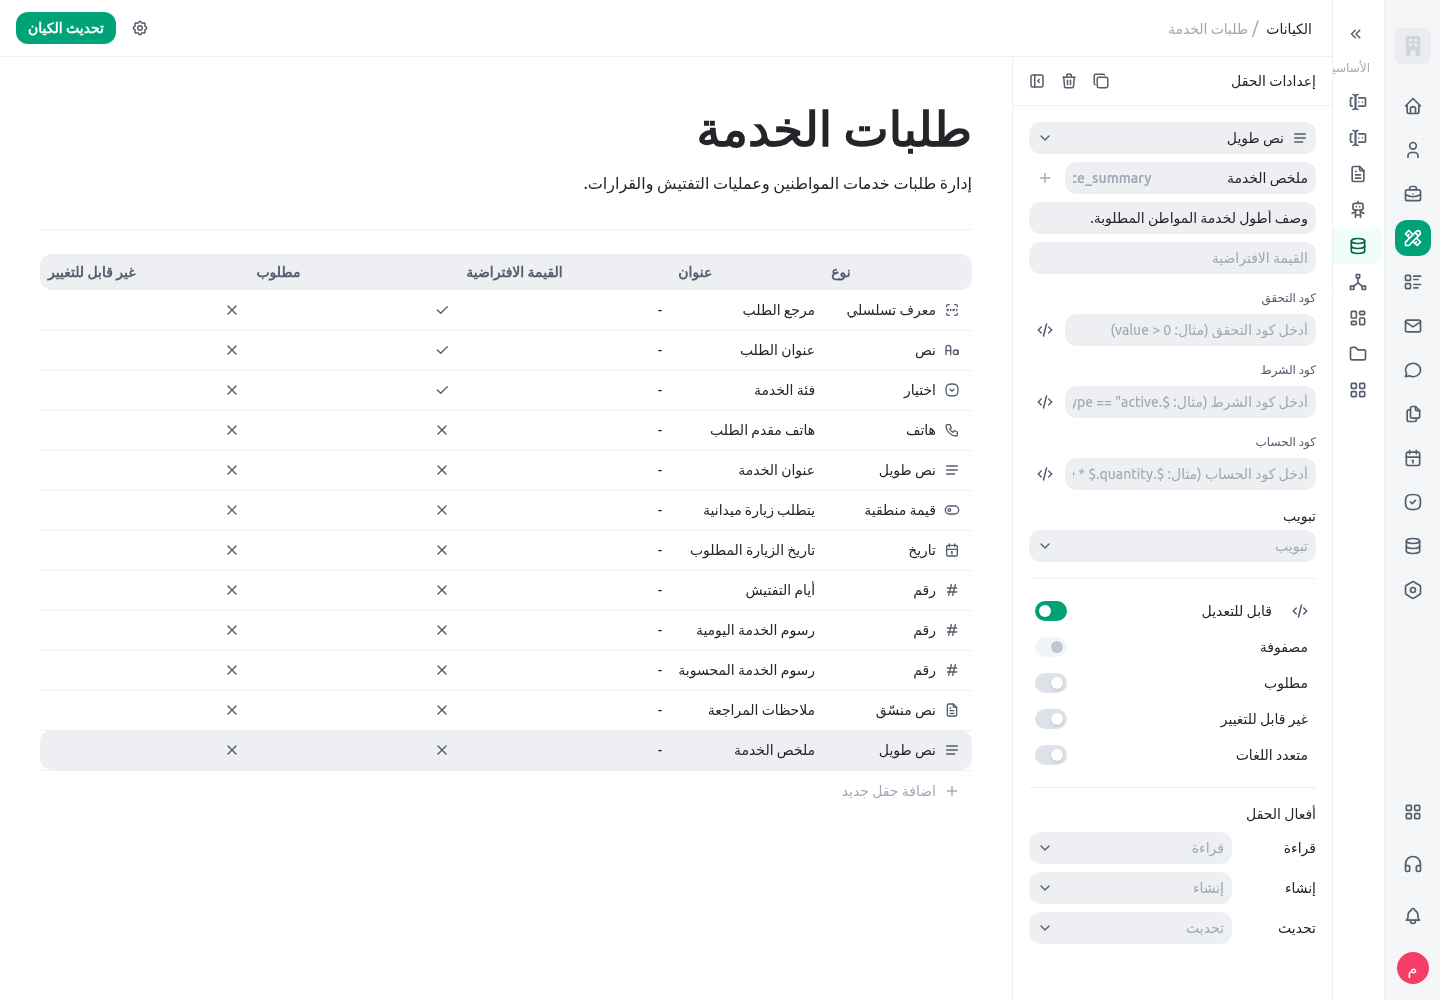Open code editor for كود الحساب

(x=1045, y=474)
